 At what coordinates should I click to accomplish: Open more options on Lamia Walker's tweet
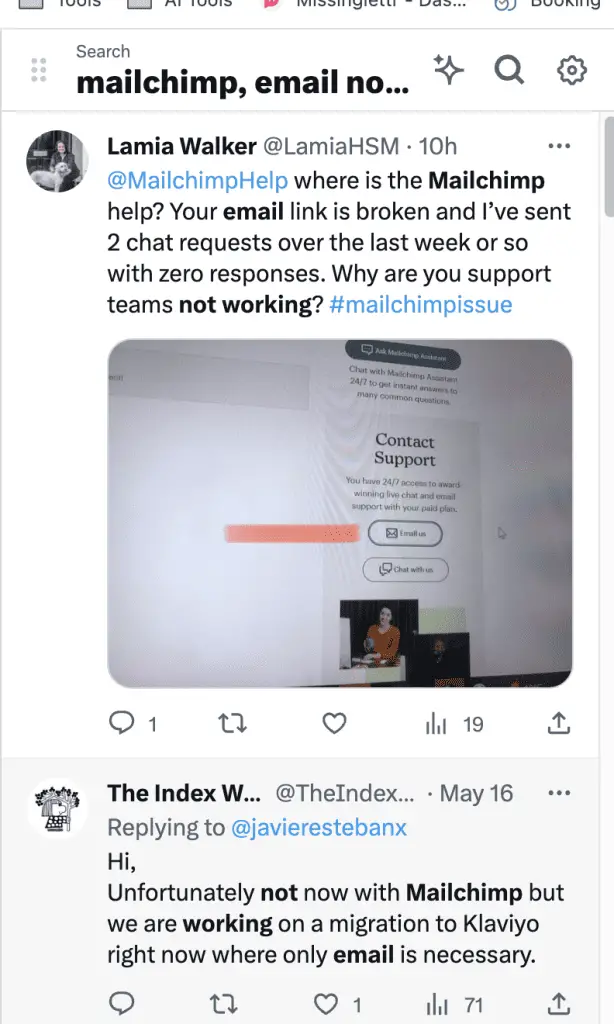[x=559, y=146]
